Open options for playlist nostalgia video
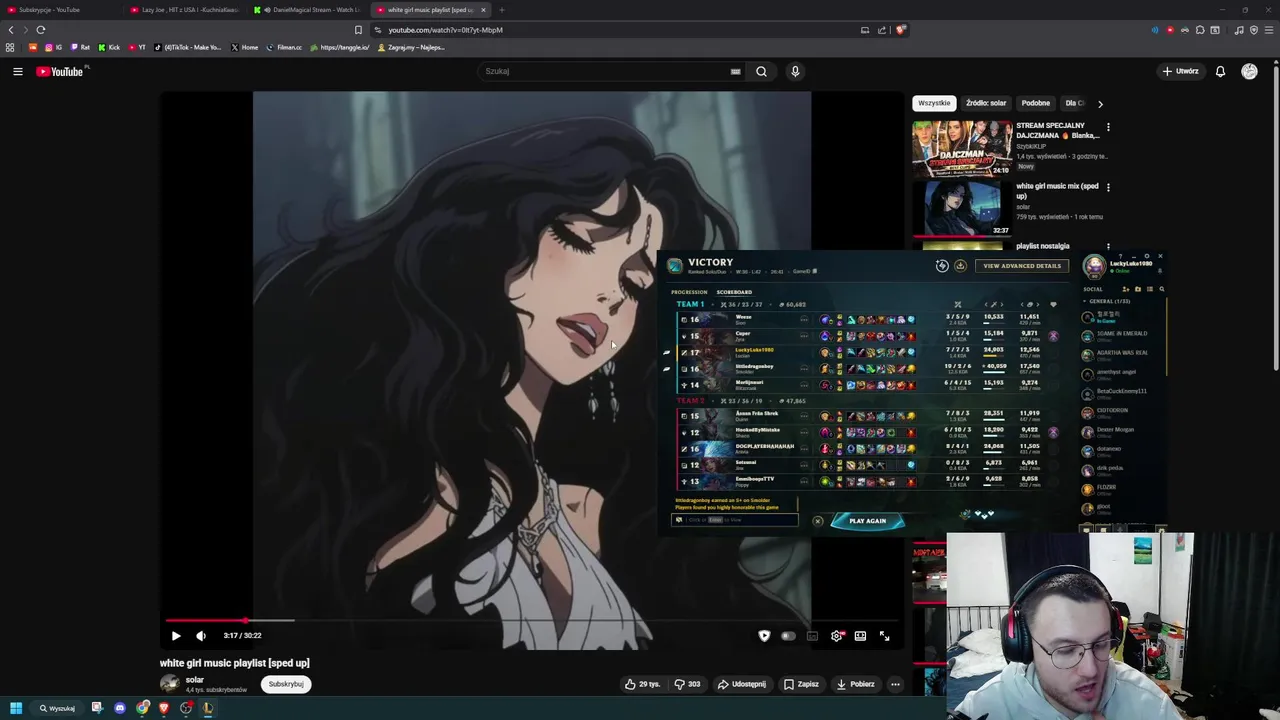Image resolution: width=1280 pixels, height=720 pixels. coord(1108,246)
